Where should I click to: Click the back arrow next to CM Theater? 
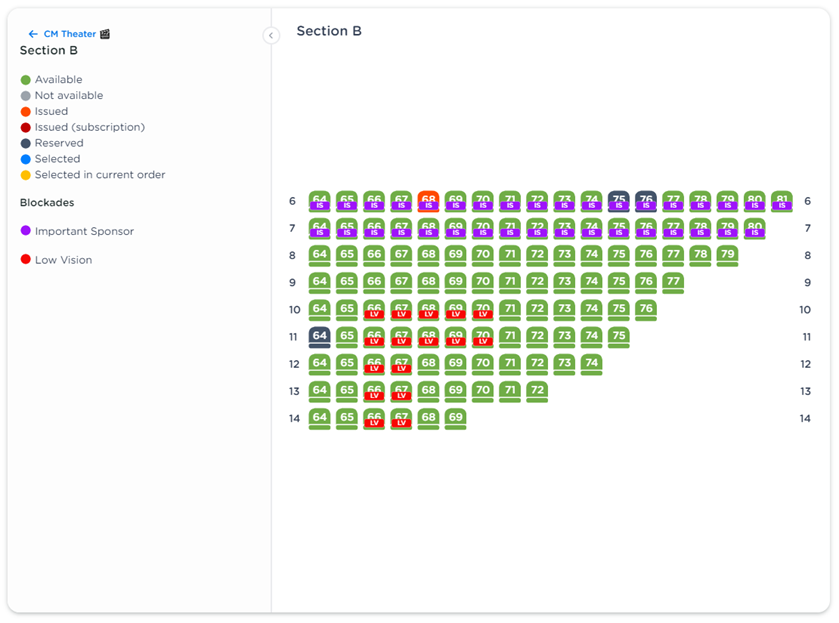point(33,34)
